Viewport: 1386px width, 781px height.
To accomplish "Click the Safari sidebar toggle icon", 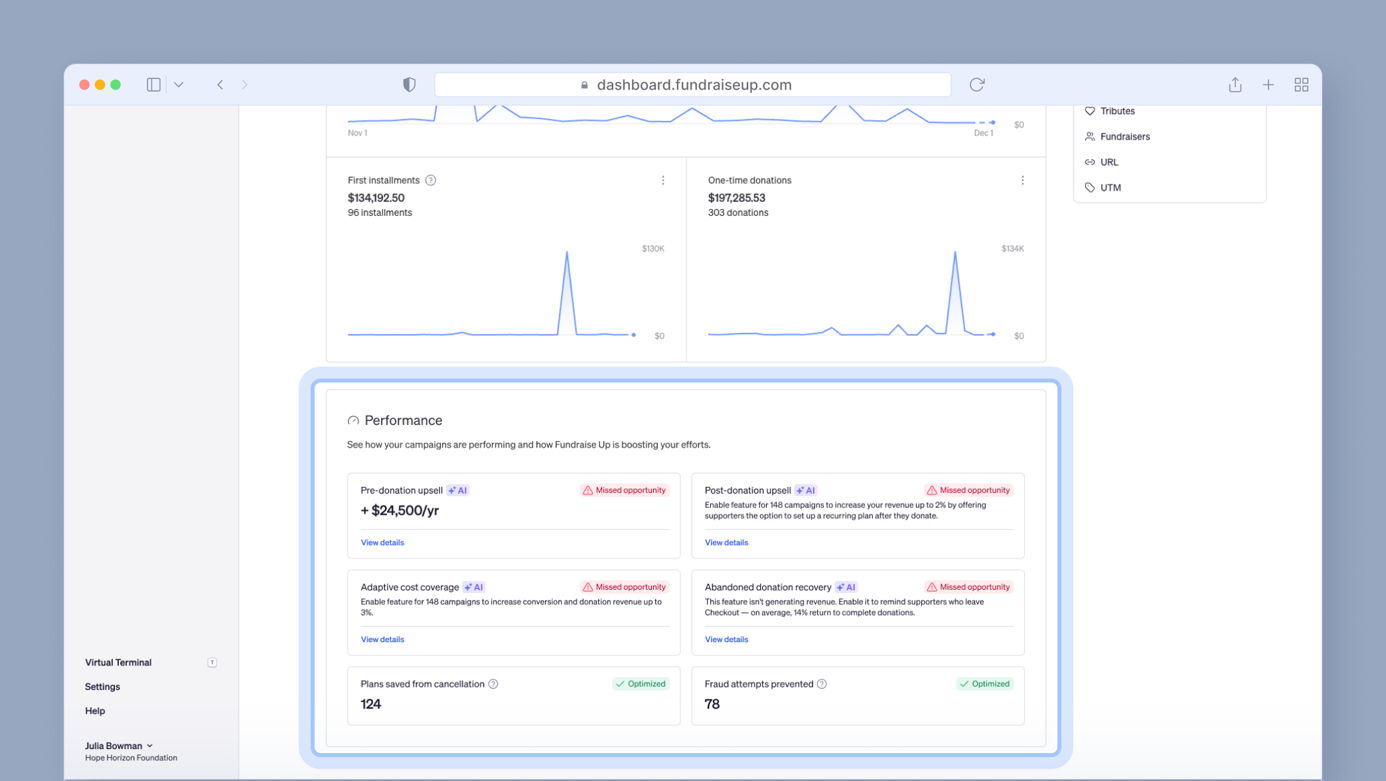I will [x=153, y=85].
